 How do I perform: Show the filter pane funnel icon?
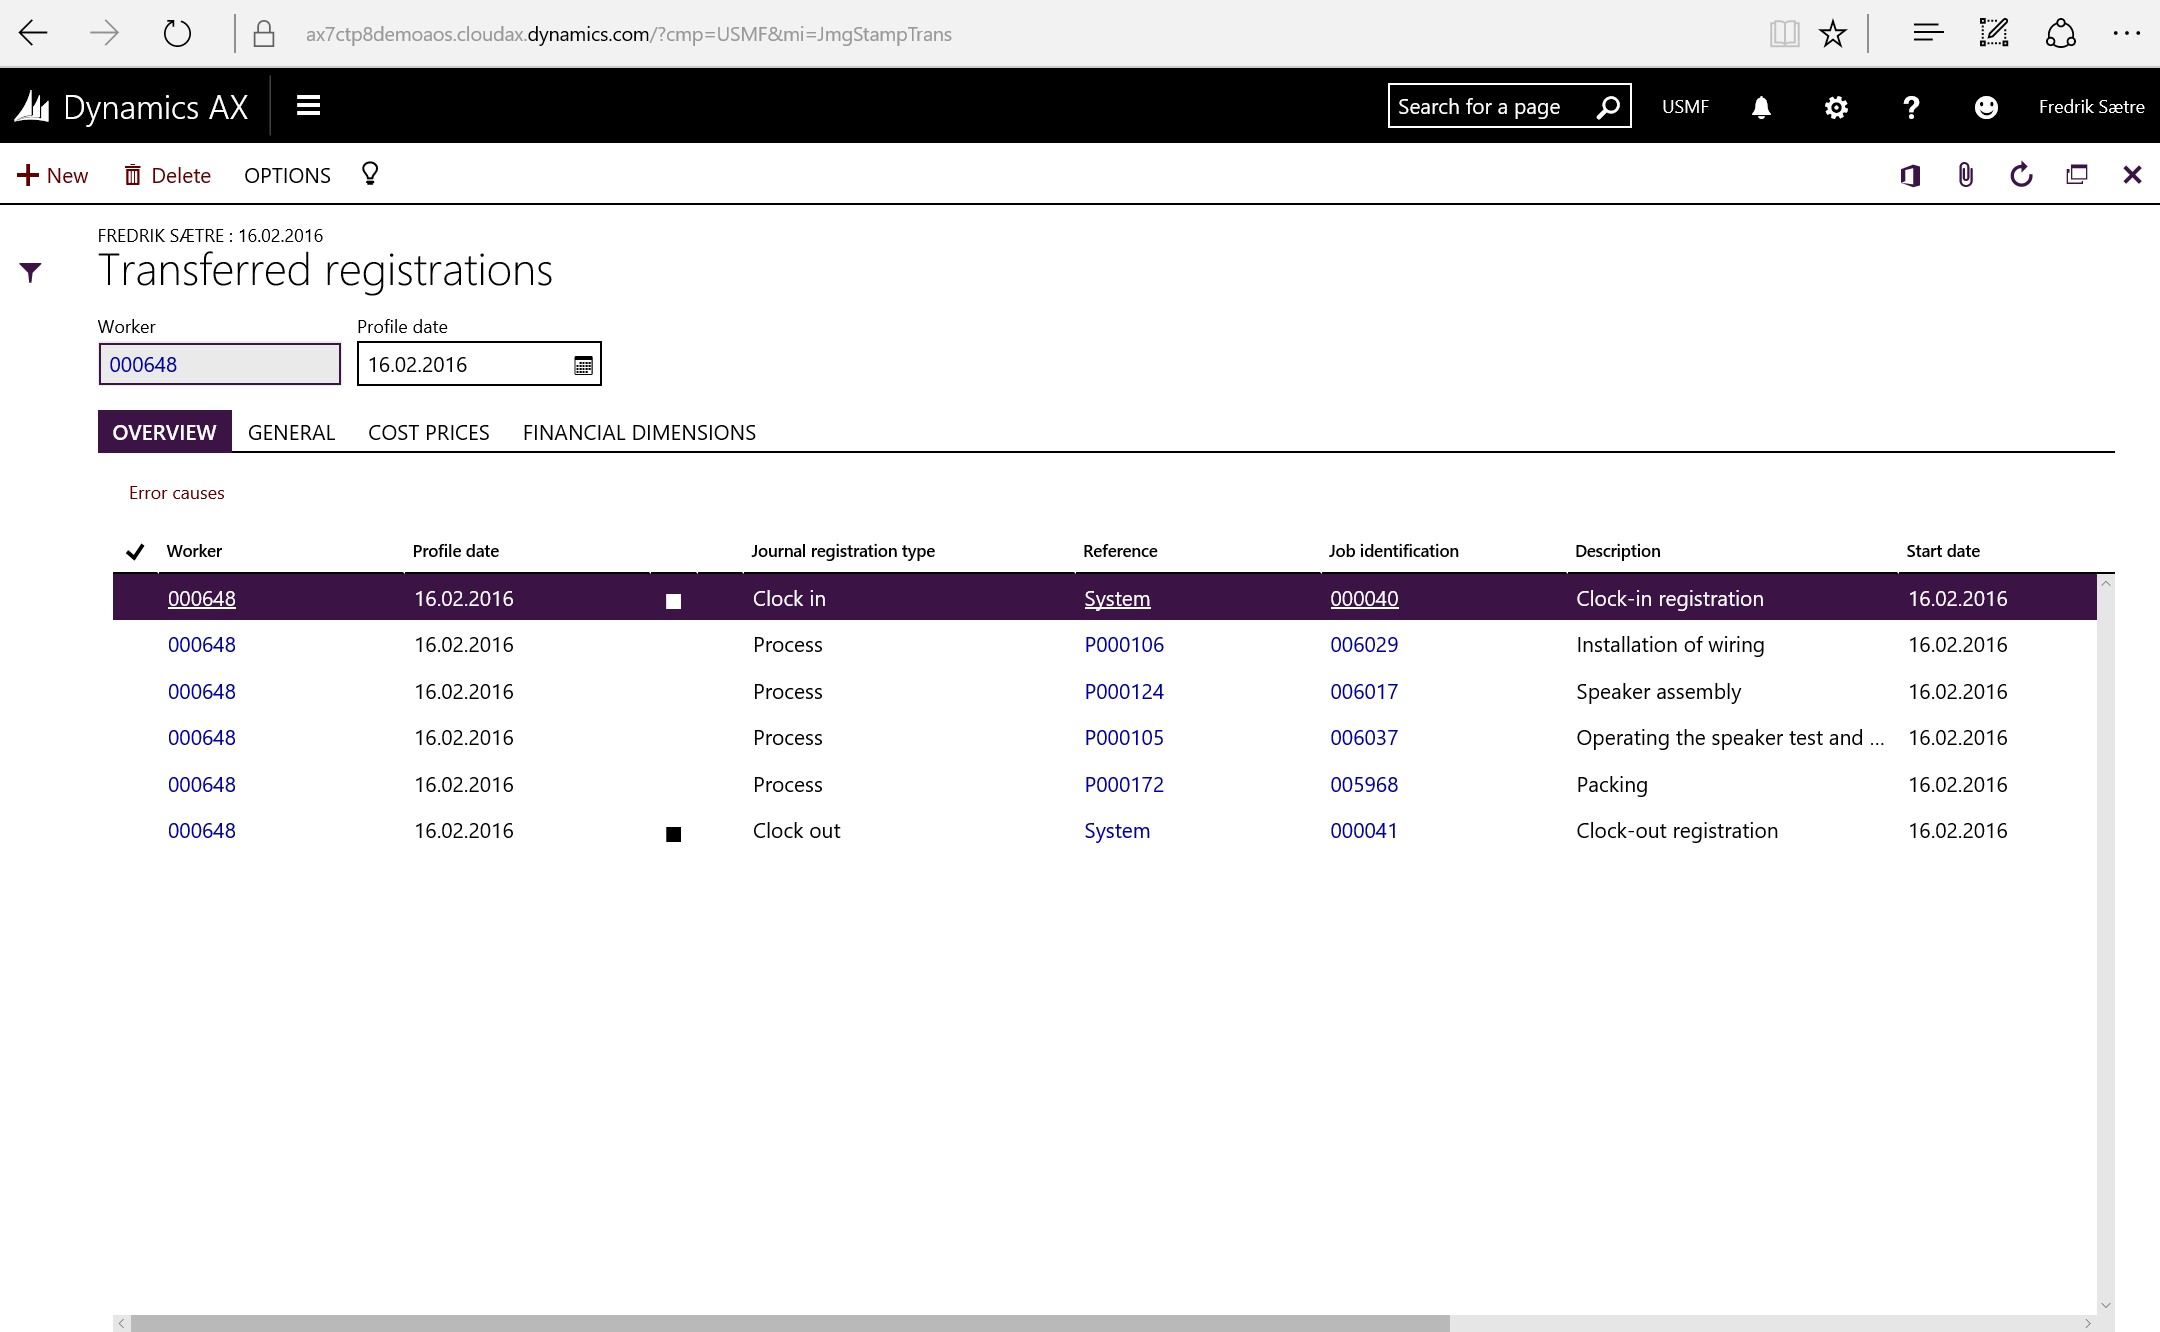point(31,272)
